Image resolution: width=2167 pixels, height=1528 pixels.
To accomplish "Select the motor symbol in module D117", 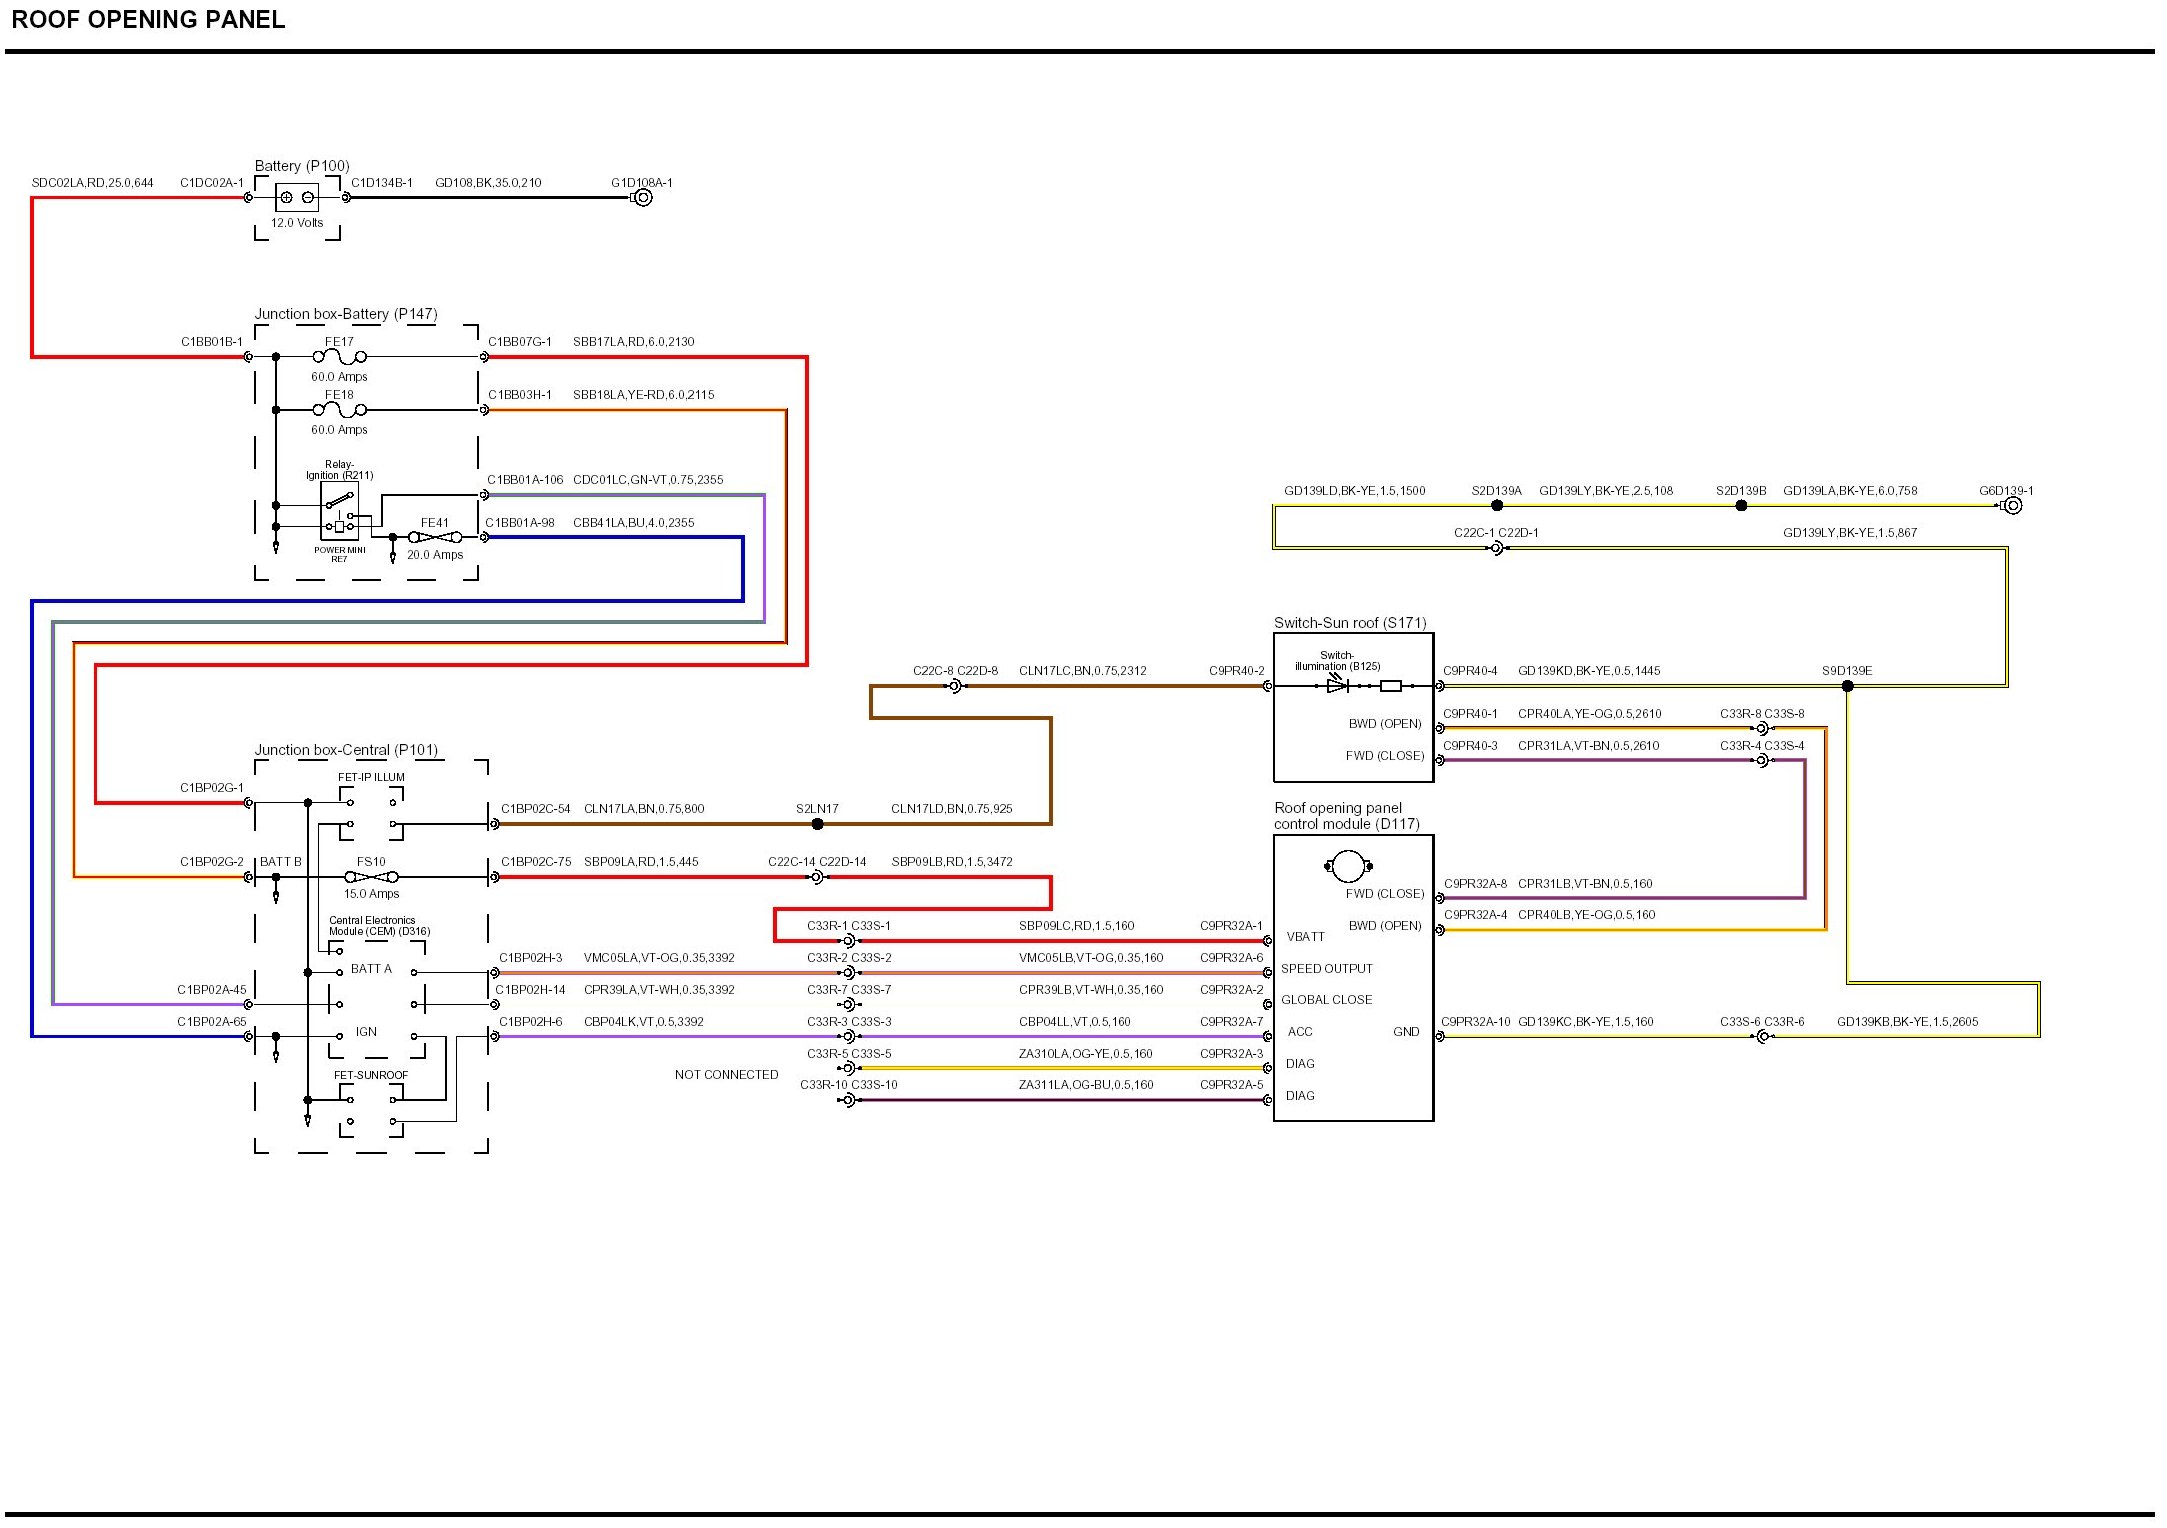I will tap(1347, 866).
